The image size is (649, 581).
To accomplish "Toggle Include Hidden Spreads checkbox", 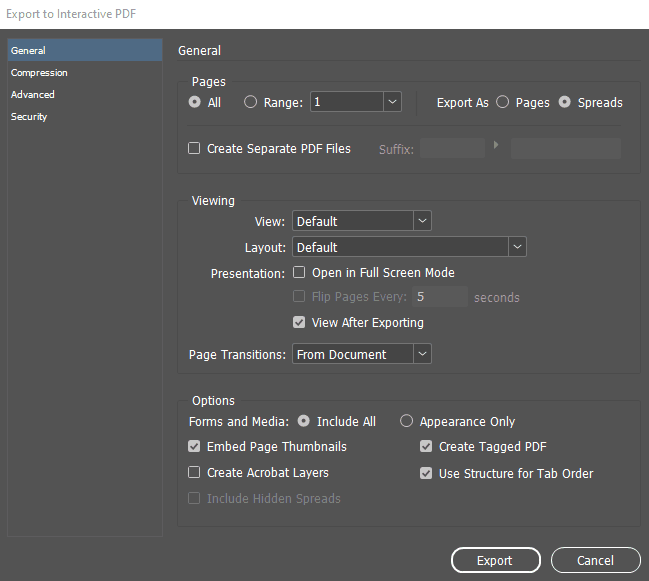I will [194, 498].
